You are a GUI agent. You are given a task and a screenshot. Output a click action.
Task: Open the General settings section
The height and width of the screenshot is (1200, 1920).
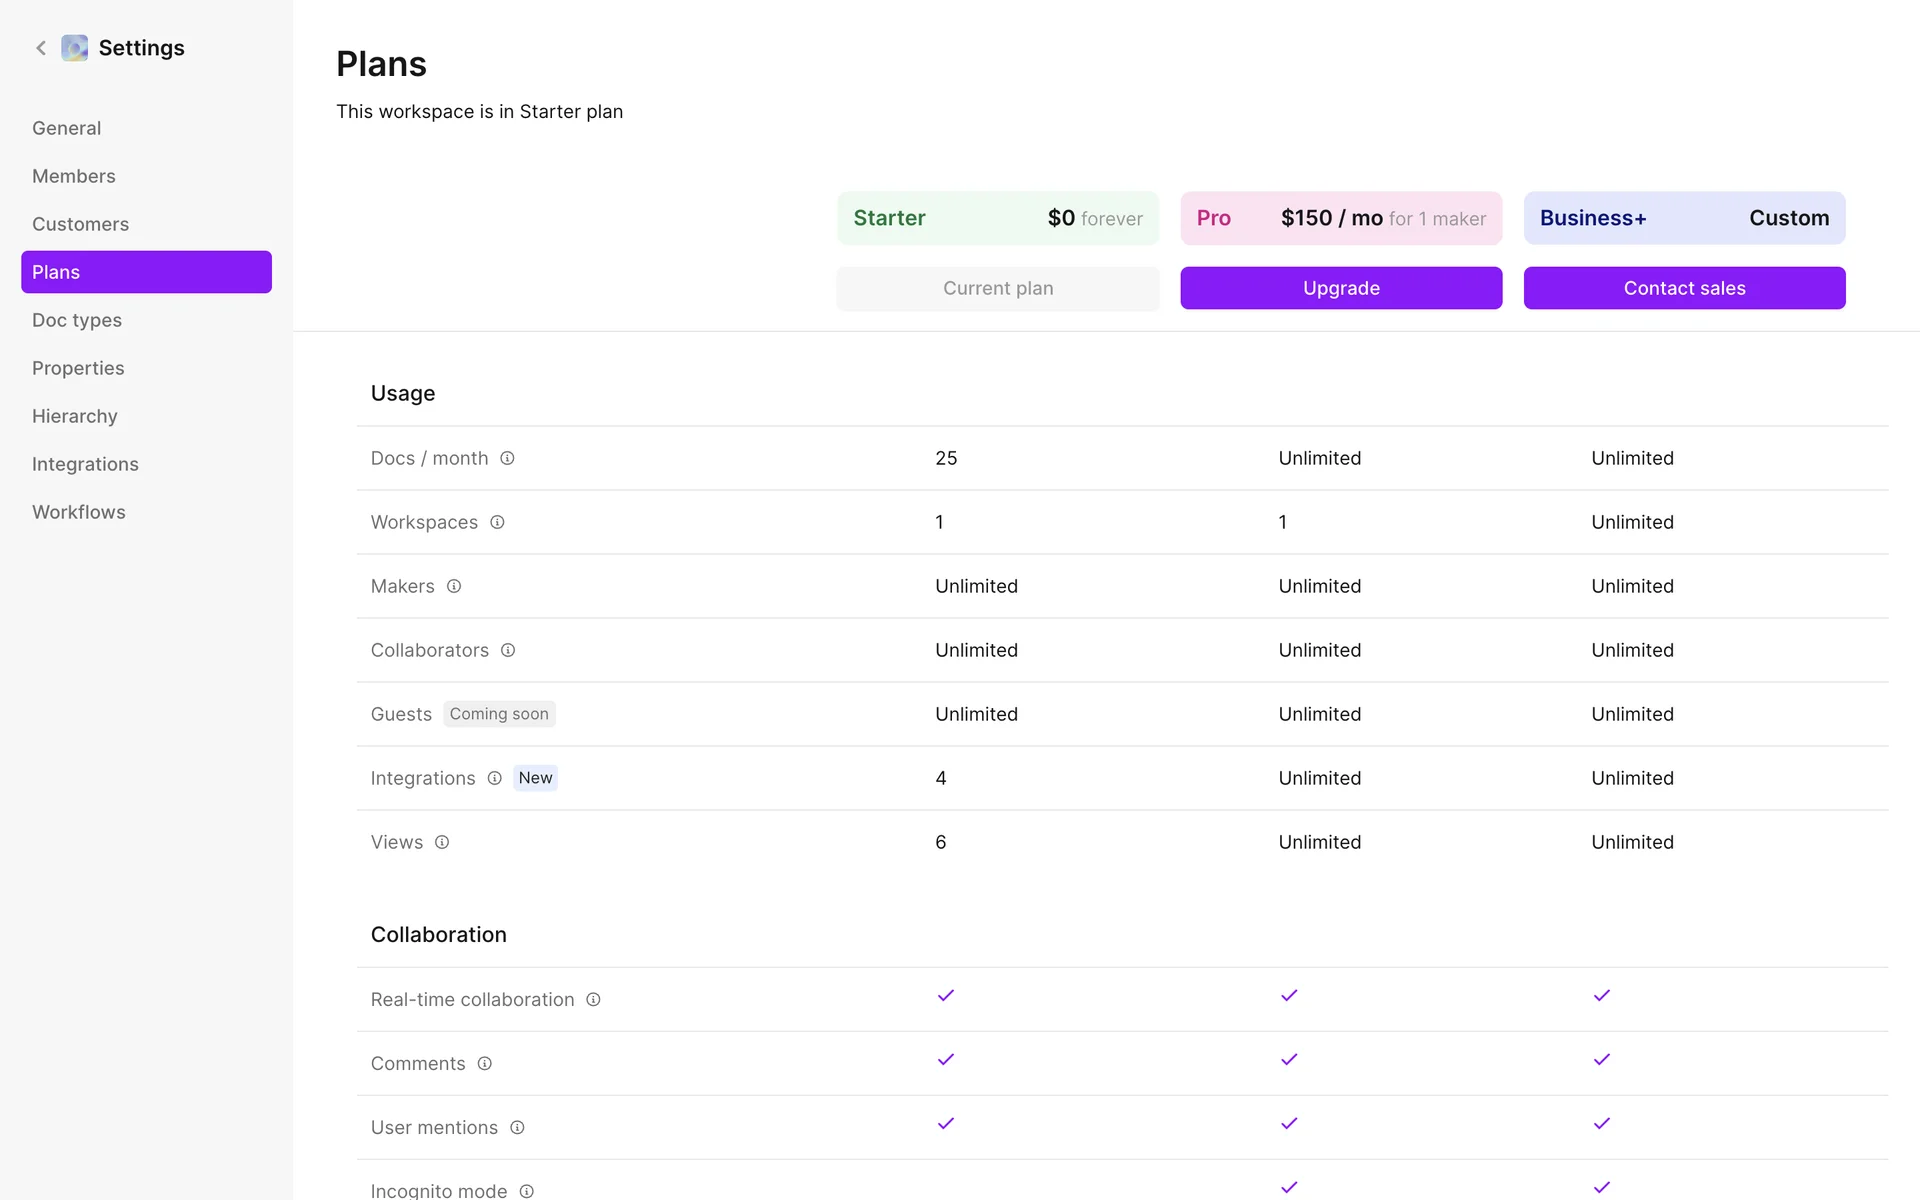[66, 128]
